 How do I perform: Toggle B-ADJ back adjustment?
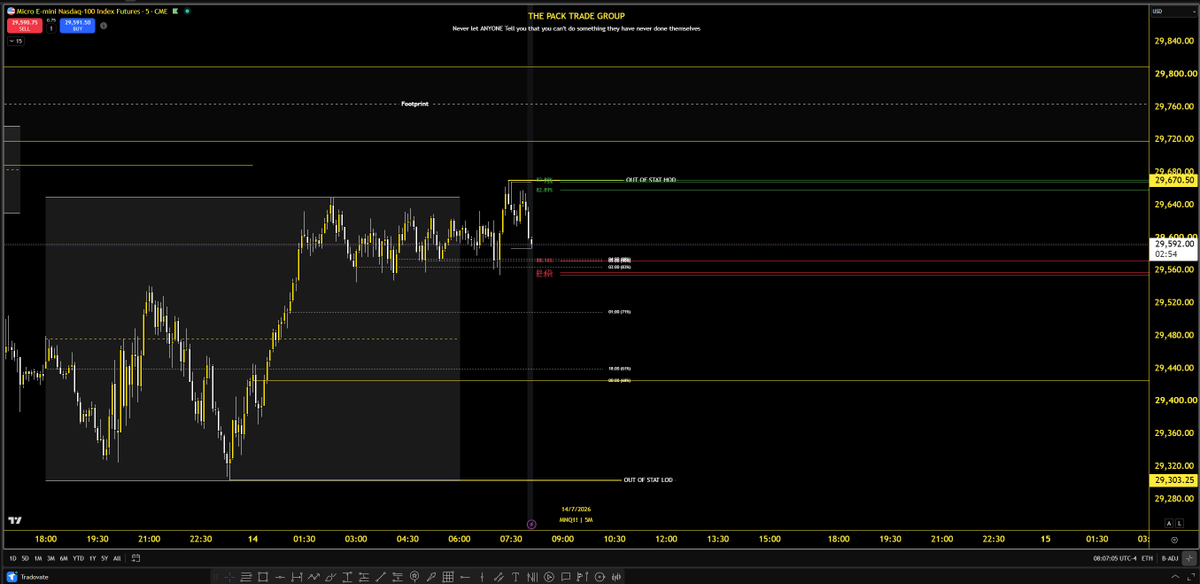pos(1171,557)
